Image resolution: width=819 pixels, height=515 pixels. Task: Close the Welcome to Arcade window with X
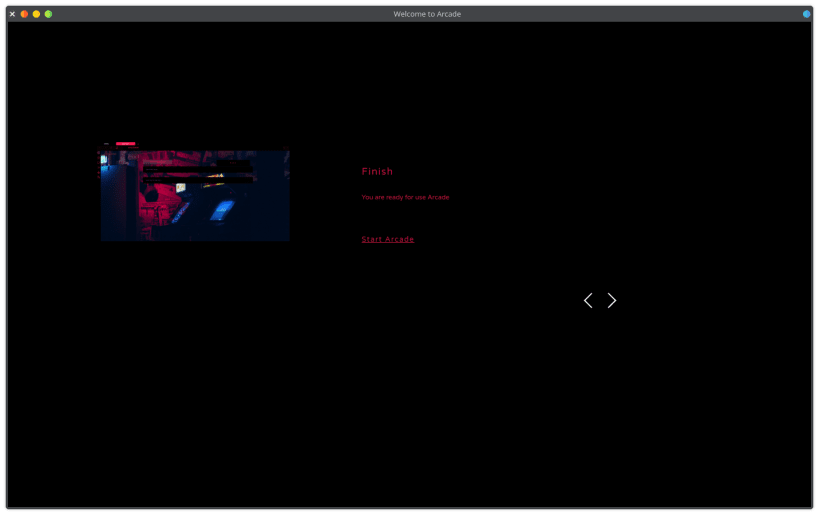(12, 14)
